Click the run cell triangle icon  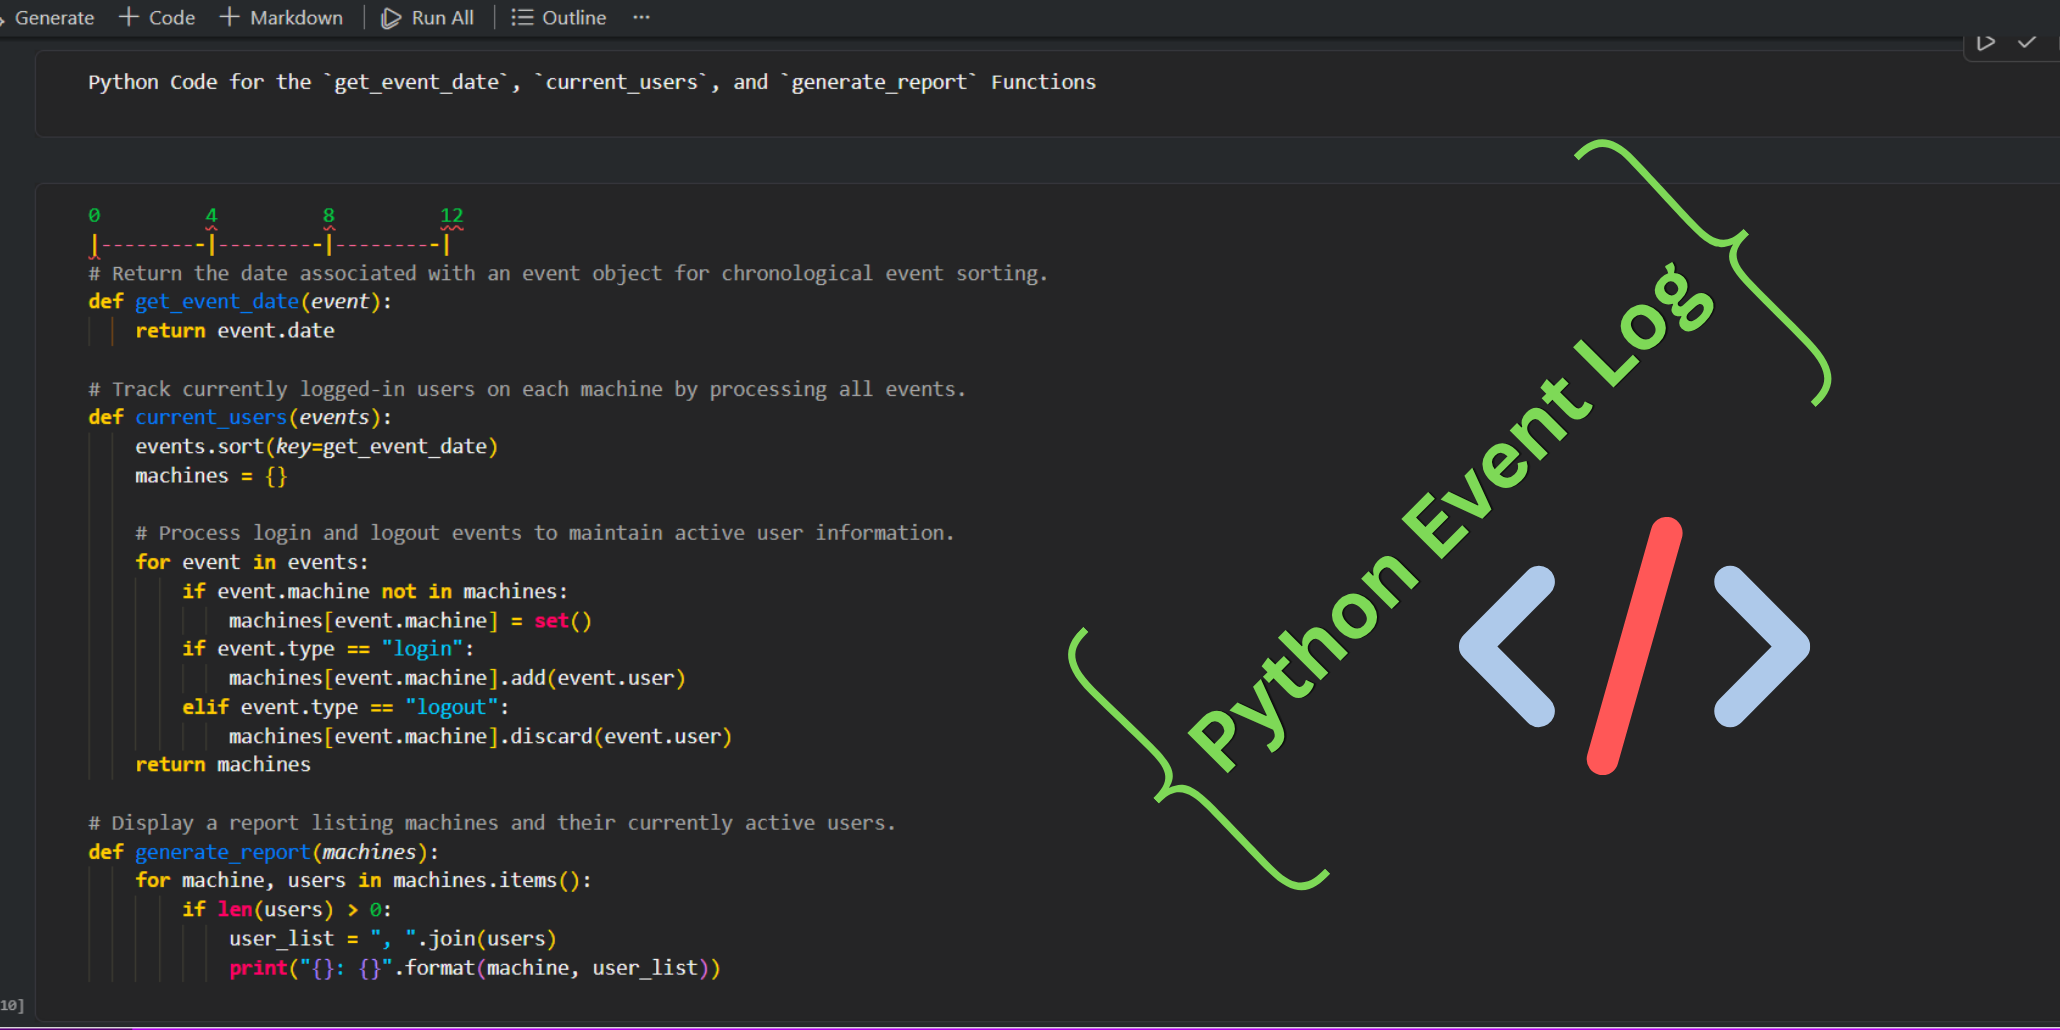(1986, 43)
